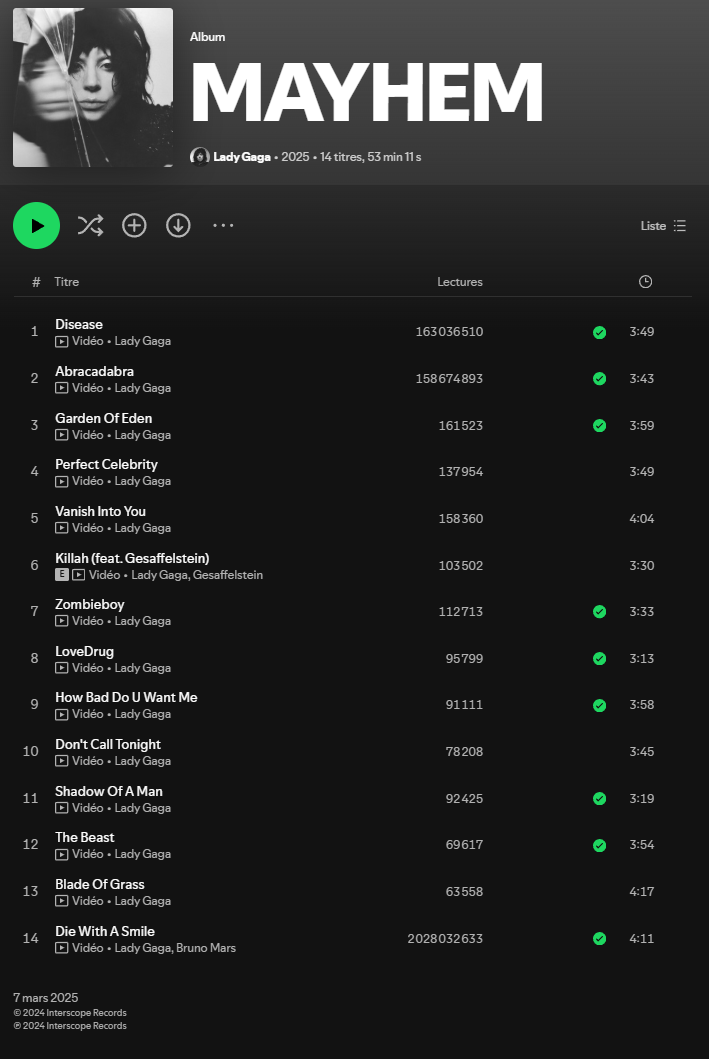Image resolution: width=709 pixels, height=1059 pixels.
Task: Open Perfect Celebrity track
Action: [107, 465]
